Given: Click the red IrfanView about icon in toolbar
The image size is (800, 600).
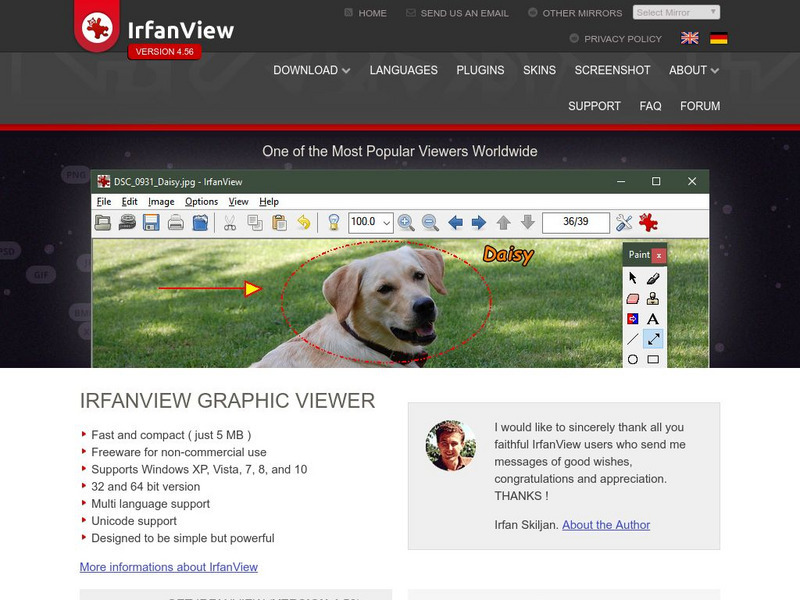Looking at the screenshot, I should (x=648, y=222).
